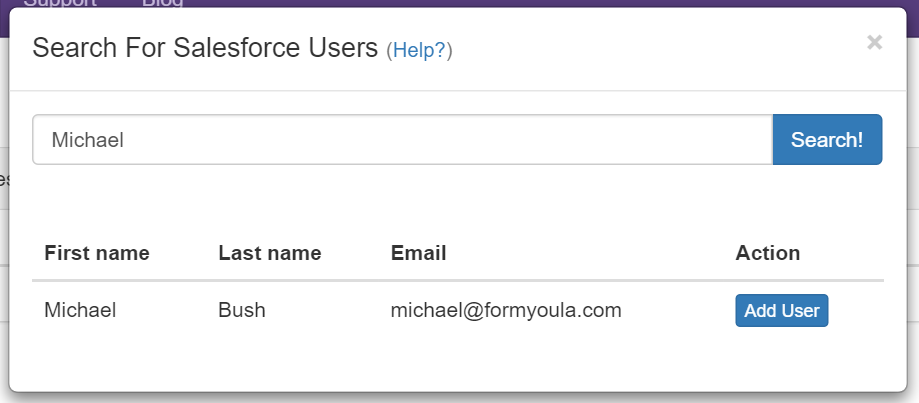This screenshot has width=919, height=403.
Task: Select the Michael first name cell
Action: (x=80, y=311)
